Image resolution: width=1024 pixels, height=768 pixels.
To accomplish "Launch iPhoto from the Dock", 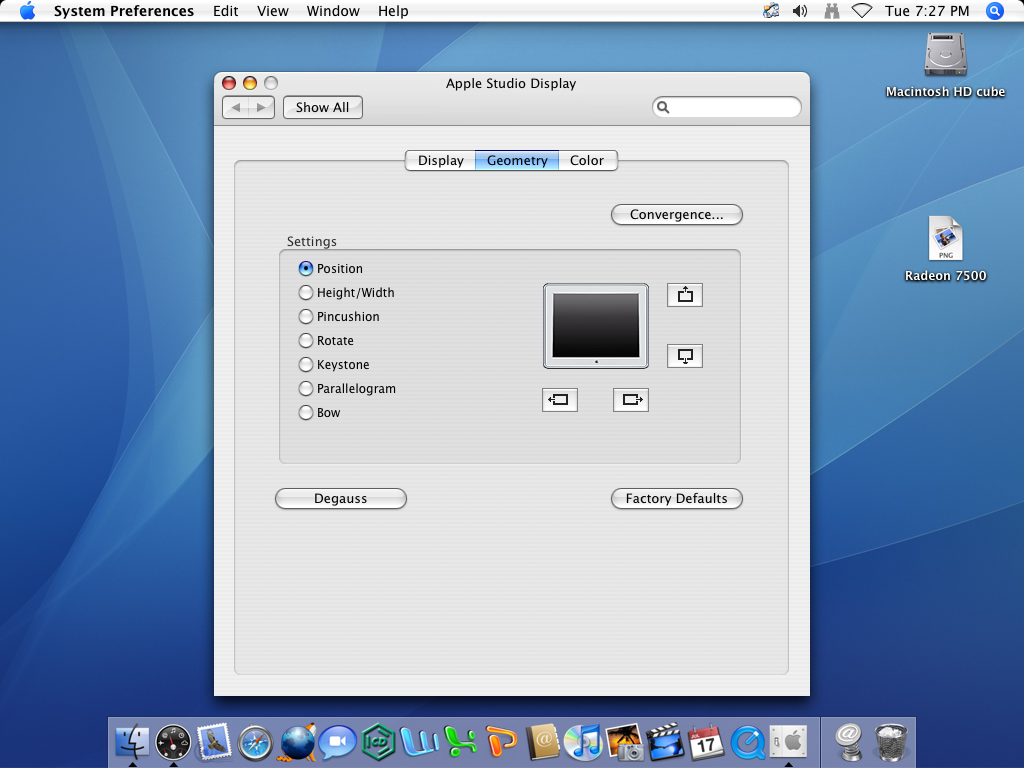I will pos(624,743).
